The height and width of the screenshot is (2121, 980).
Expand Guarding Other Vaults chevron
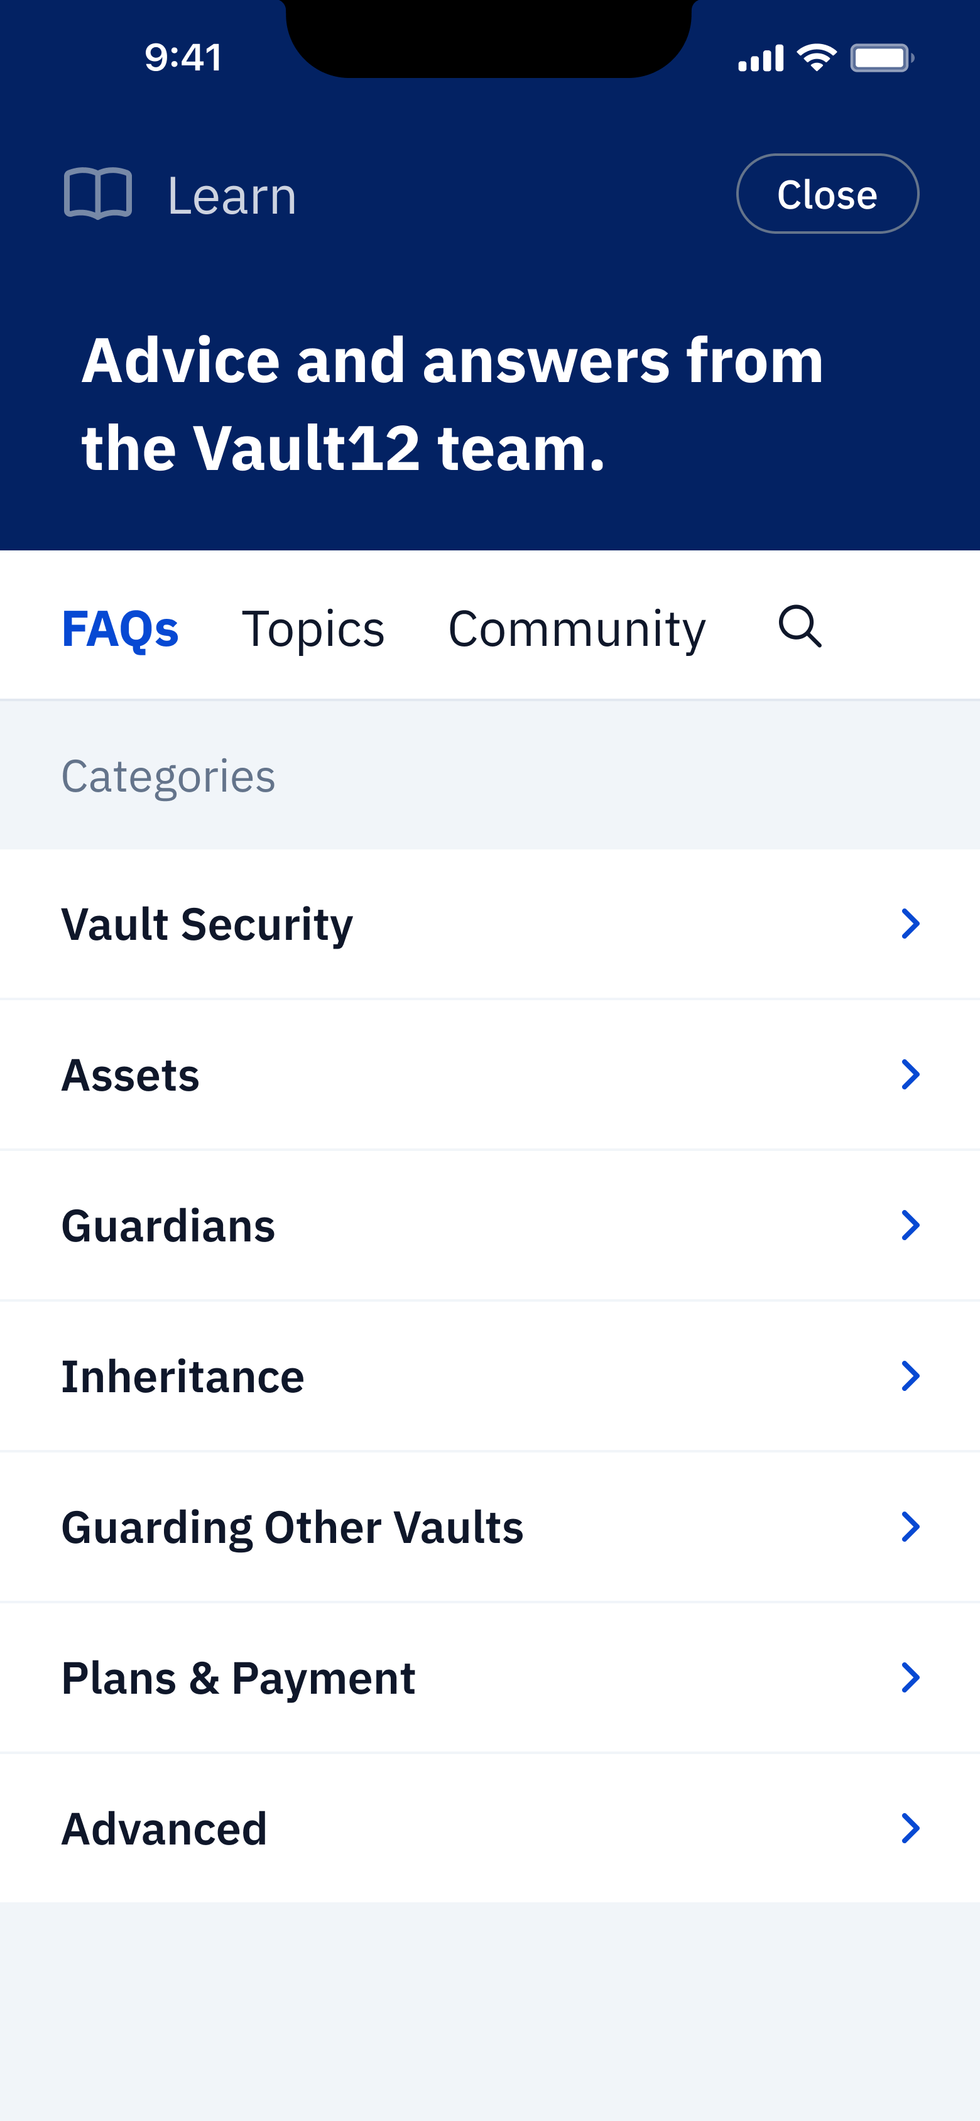[x=910, y=1526]
